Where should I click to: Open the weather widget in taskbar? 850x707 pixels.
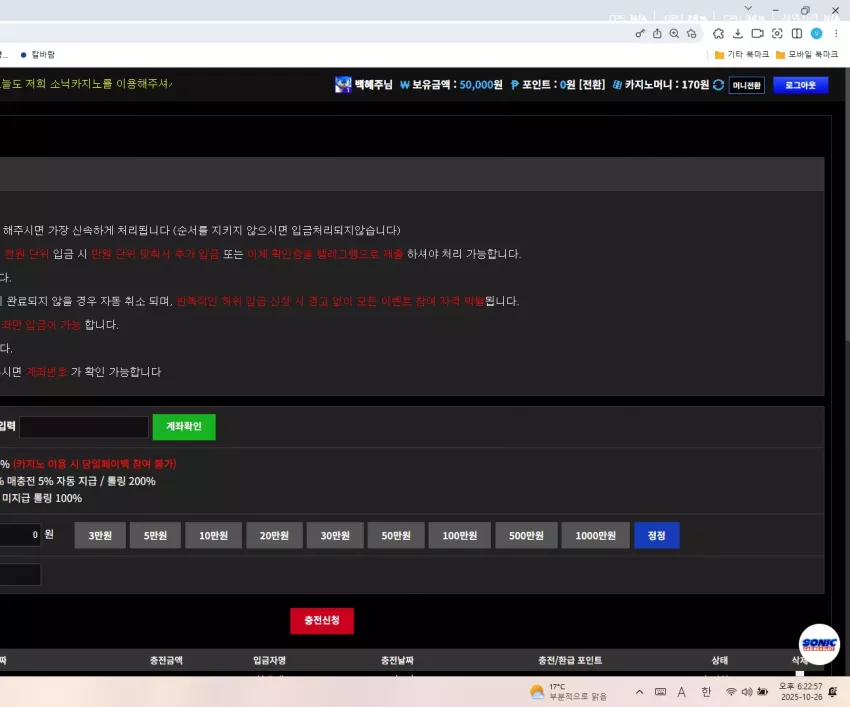(x=568, y=692)
